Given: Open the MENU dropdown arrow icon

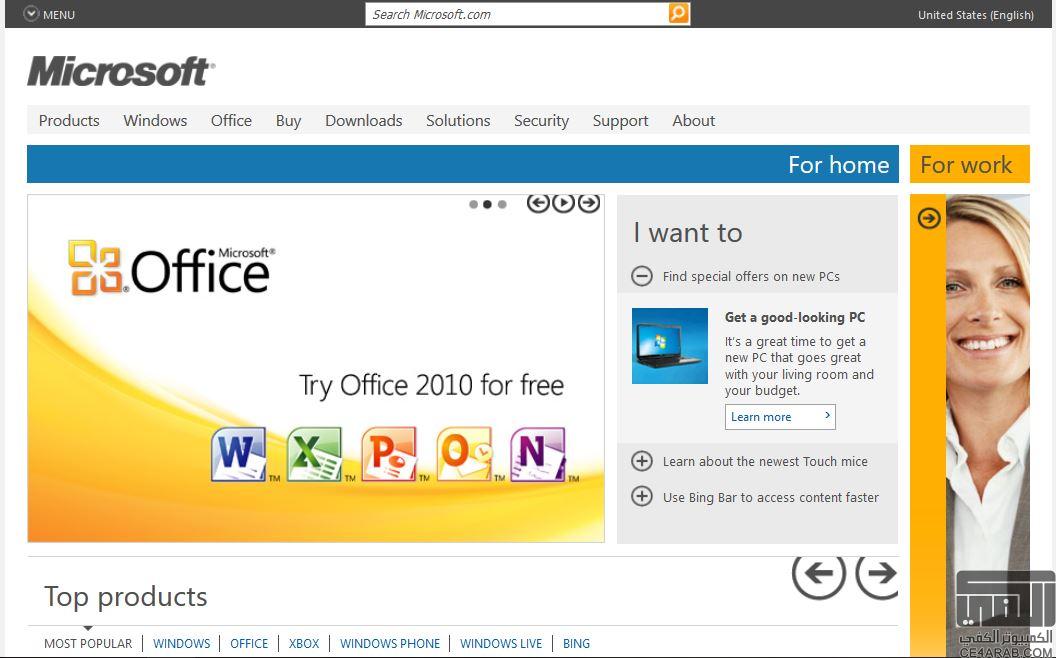Looking at the screenshot, I should pyautogui.click(x=31, y=14).
